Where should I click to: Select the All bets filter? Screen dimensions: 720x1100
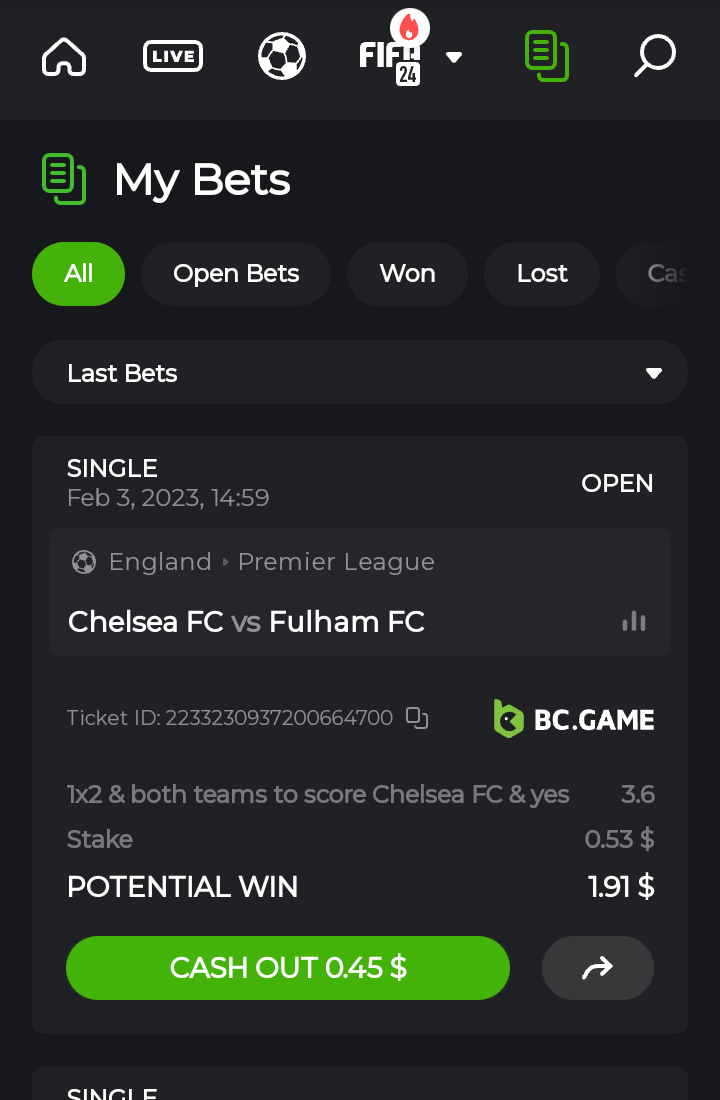click(78, 274)
